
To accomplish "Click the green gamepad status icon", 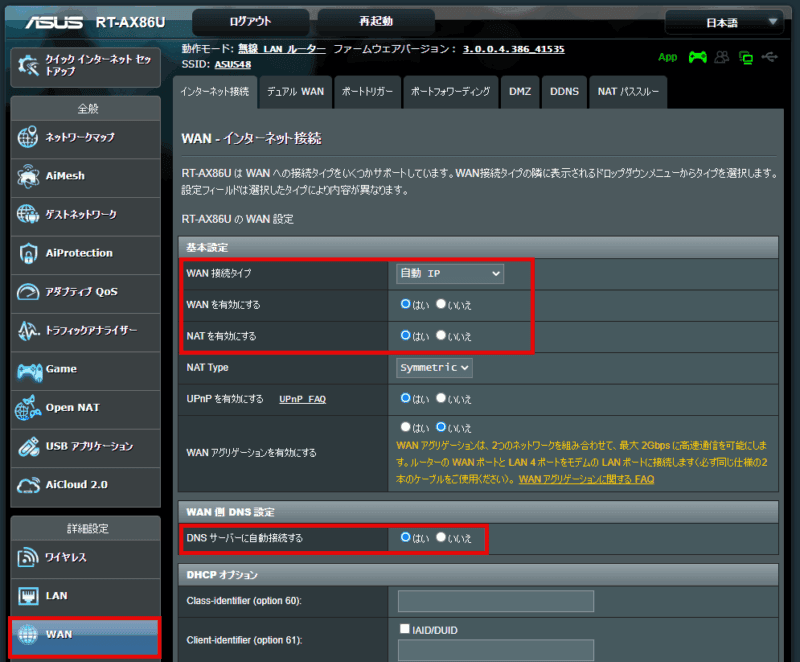I will pos(697,57).
